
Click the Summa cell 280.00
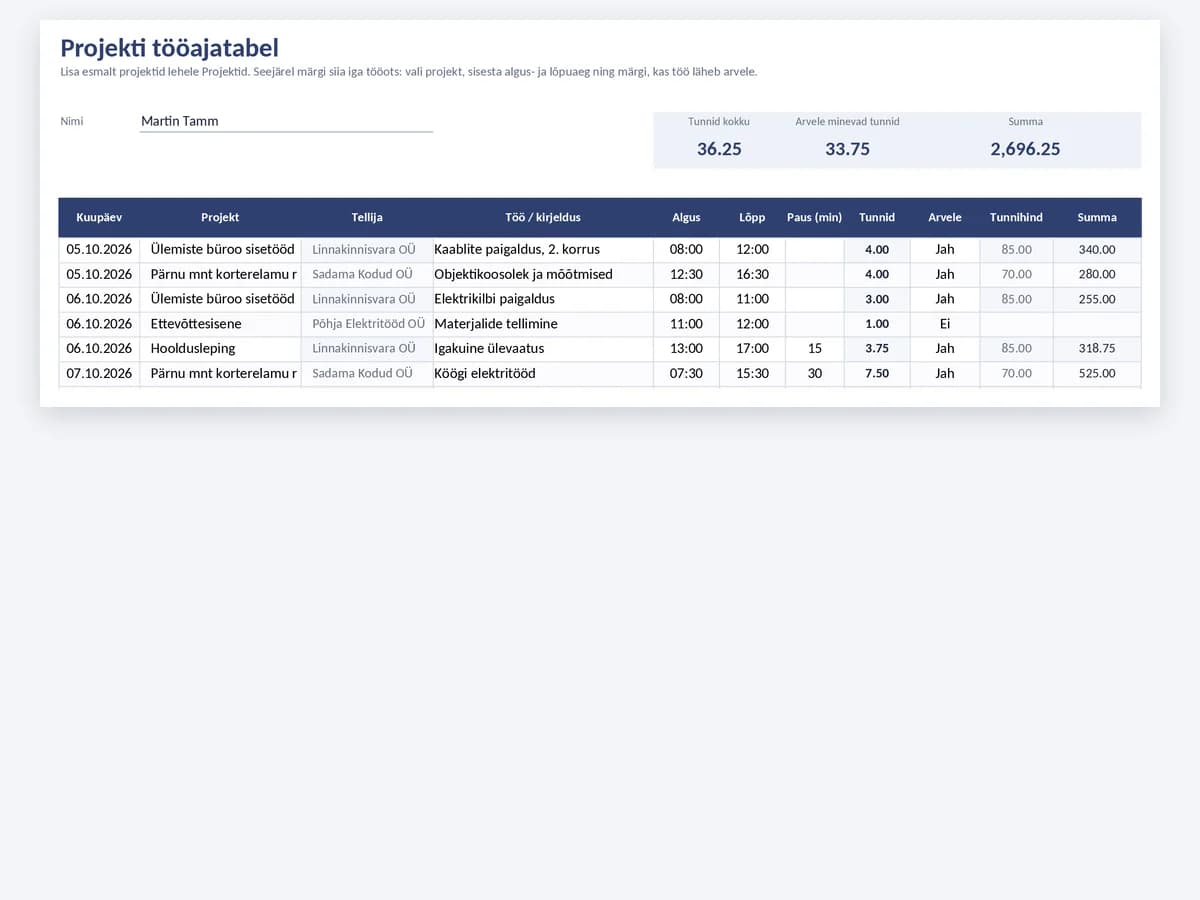[1097, 274]
